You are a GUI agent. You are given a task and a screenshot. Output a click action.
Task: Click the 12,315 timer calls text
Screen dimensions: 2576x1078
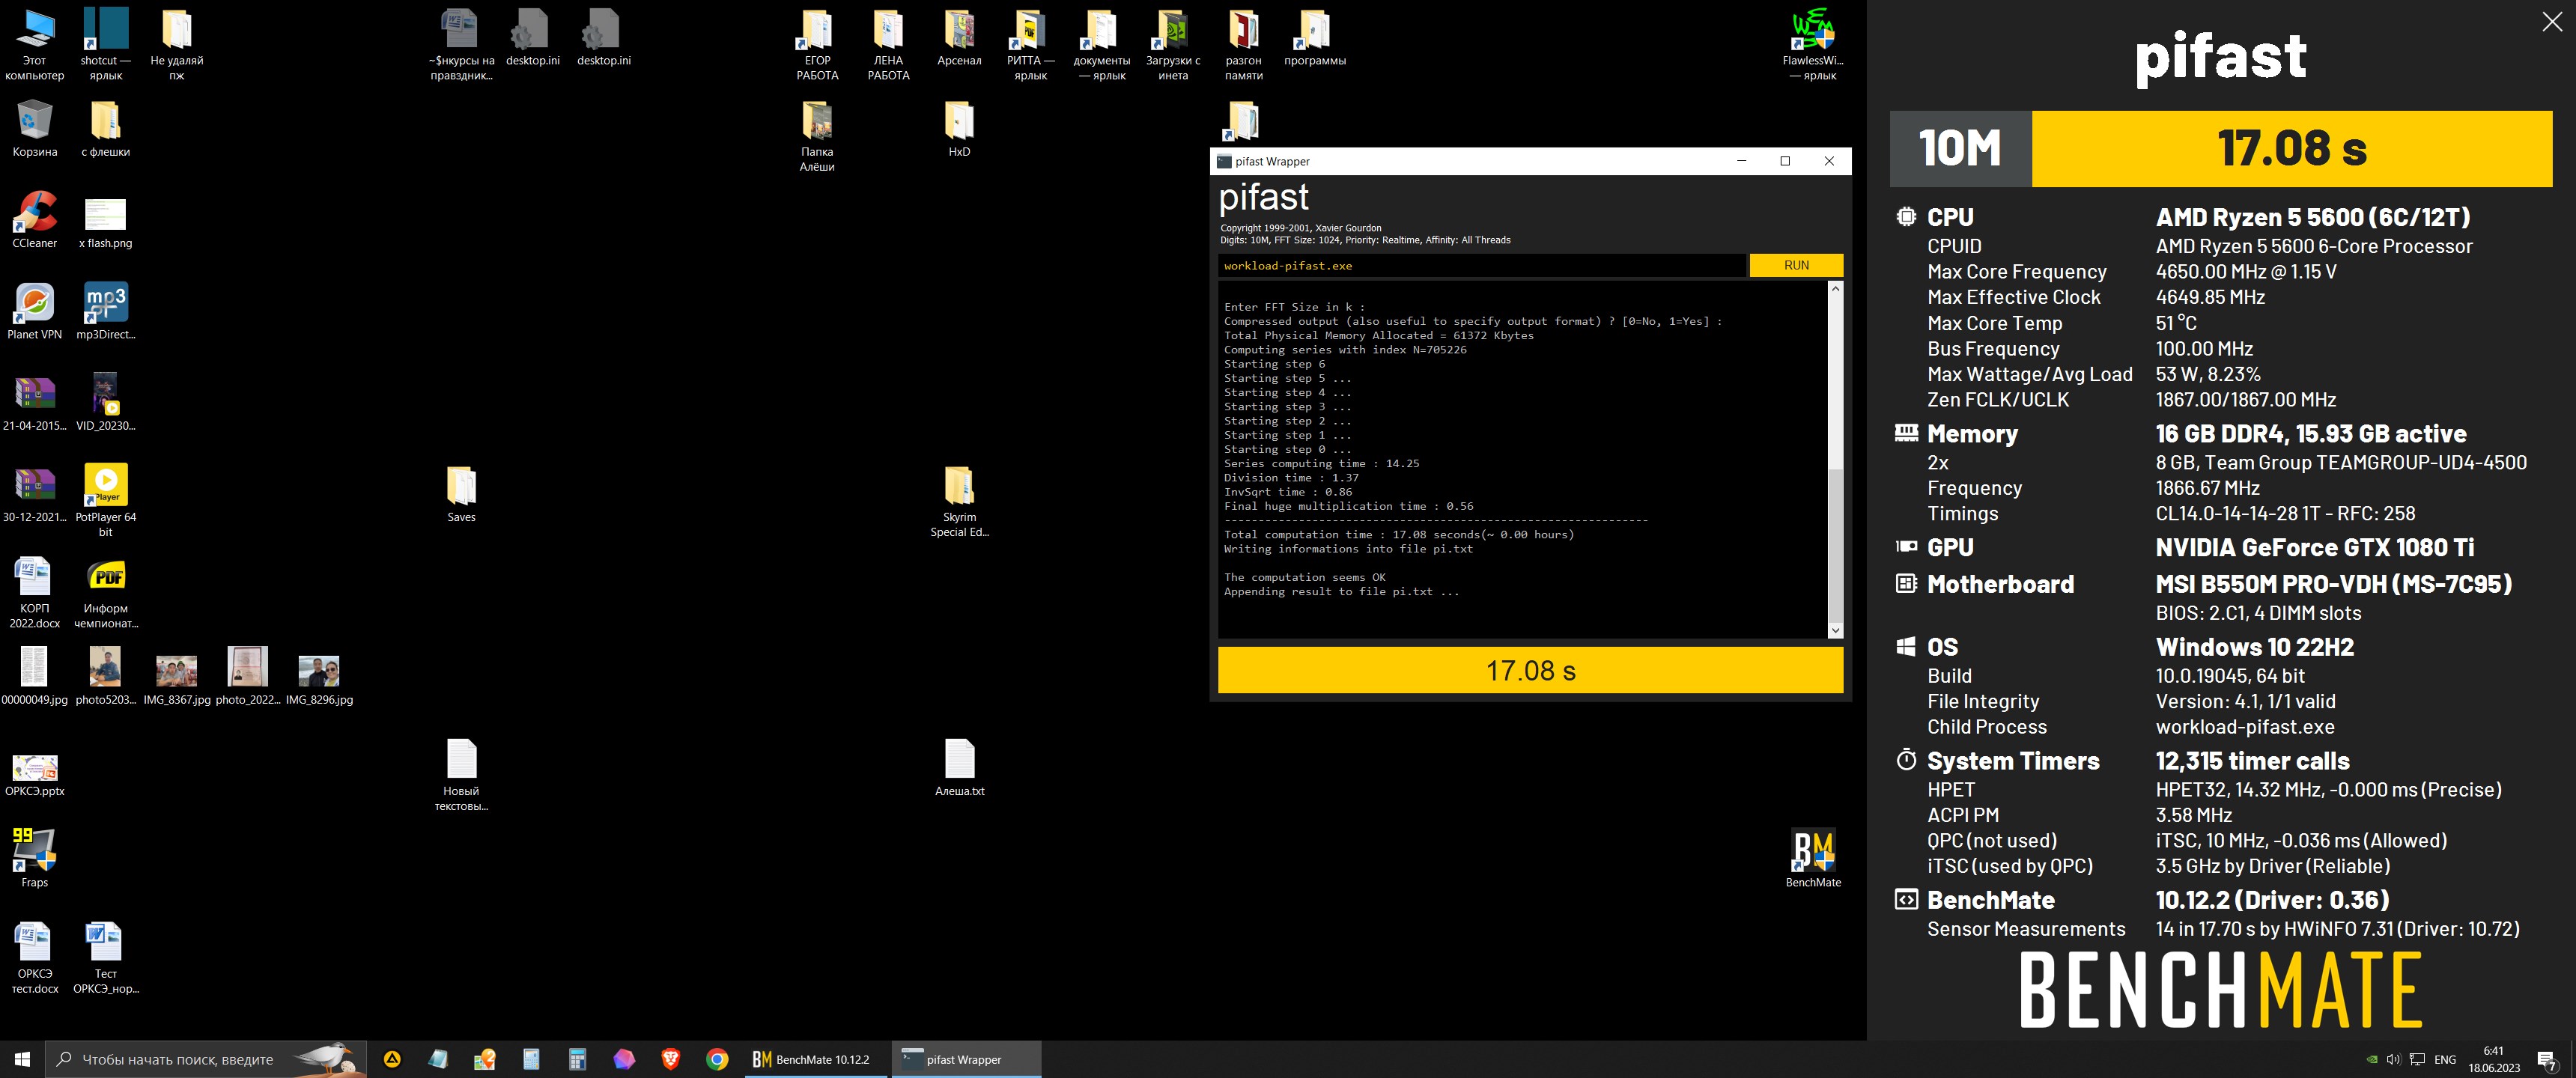[2252, 761]
